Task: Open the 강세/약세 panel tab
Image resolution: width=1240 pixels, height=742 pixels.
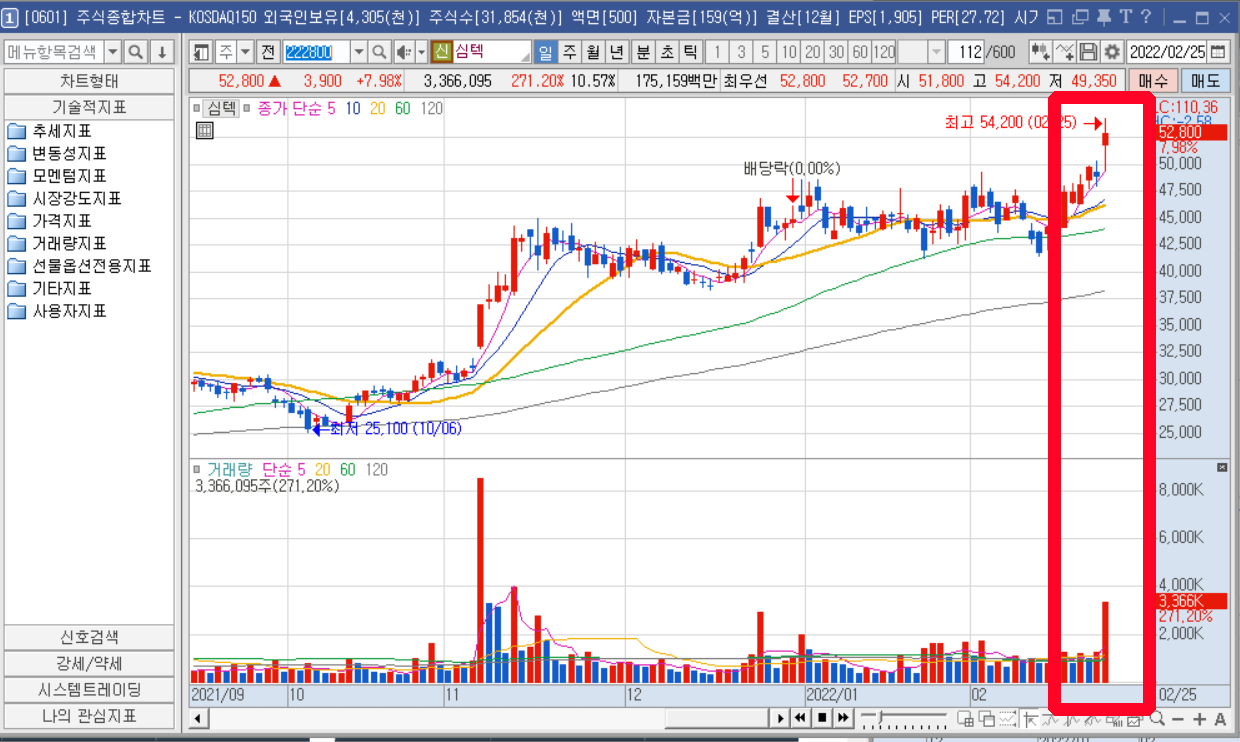Action: (x=89, y=663)
